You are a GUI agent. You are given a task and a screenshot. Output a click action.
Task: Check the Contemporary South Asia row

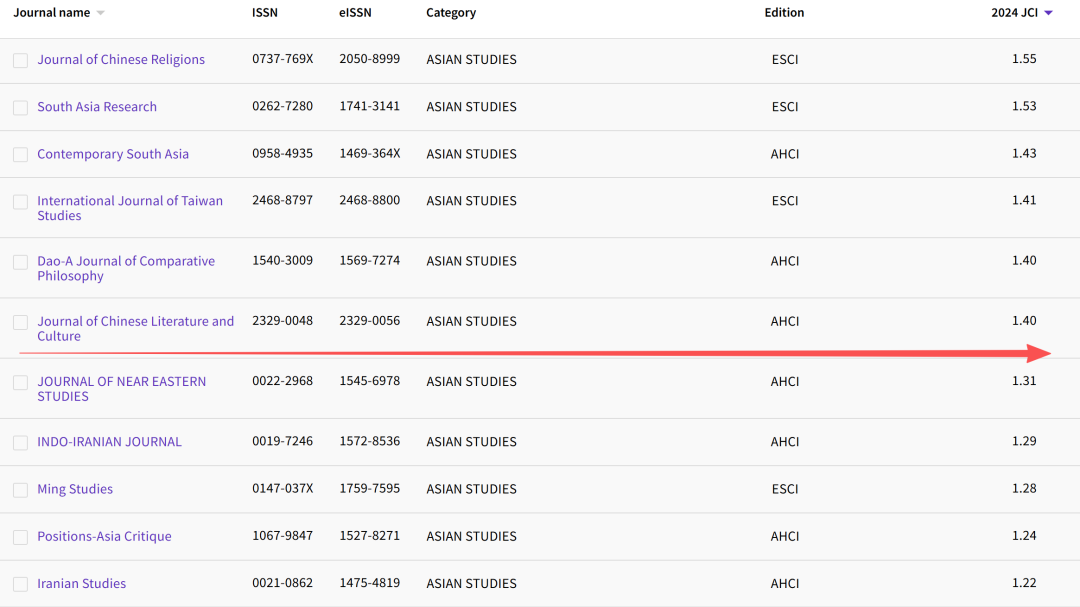(x=20, y=154)
